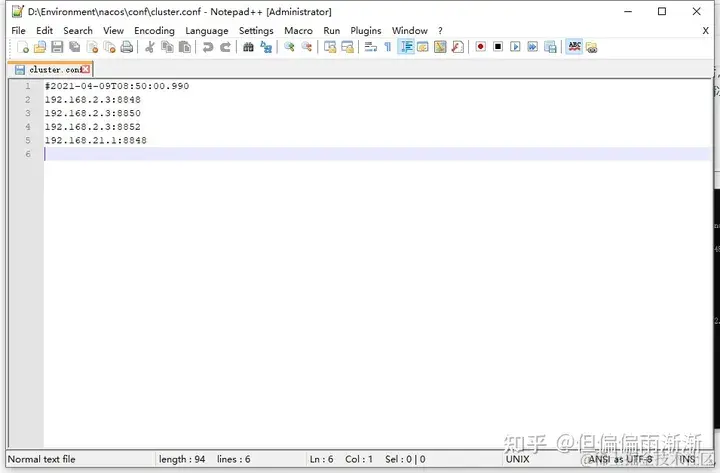Click the UNIX line-ending status field
Screen dimensions: 720x473
(518, 459)
